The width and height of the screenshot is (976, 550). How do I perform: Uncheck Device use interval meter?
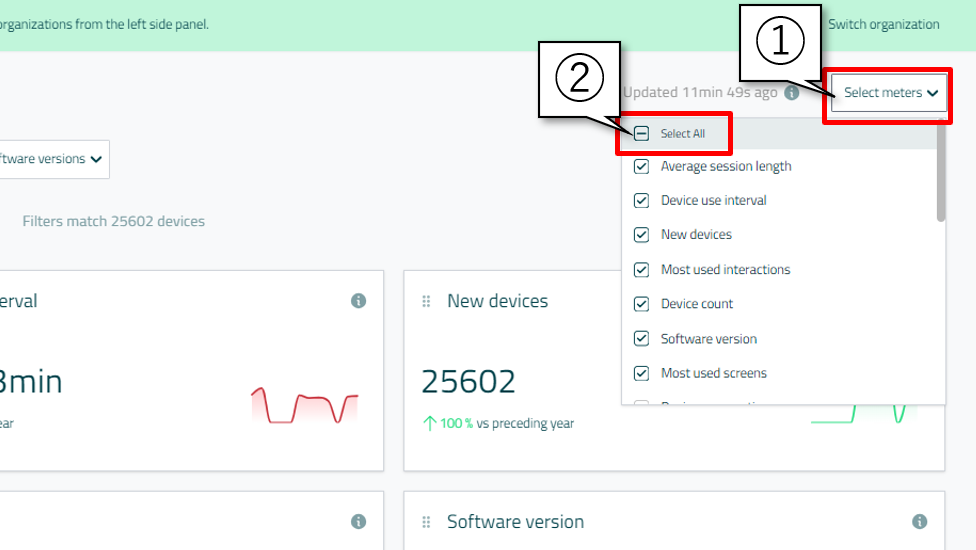pos(642,200)
